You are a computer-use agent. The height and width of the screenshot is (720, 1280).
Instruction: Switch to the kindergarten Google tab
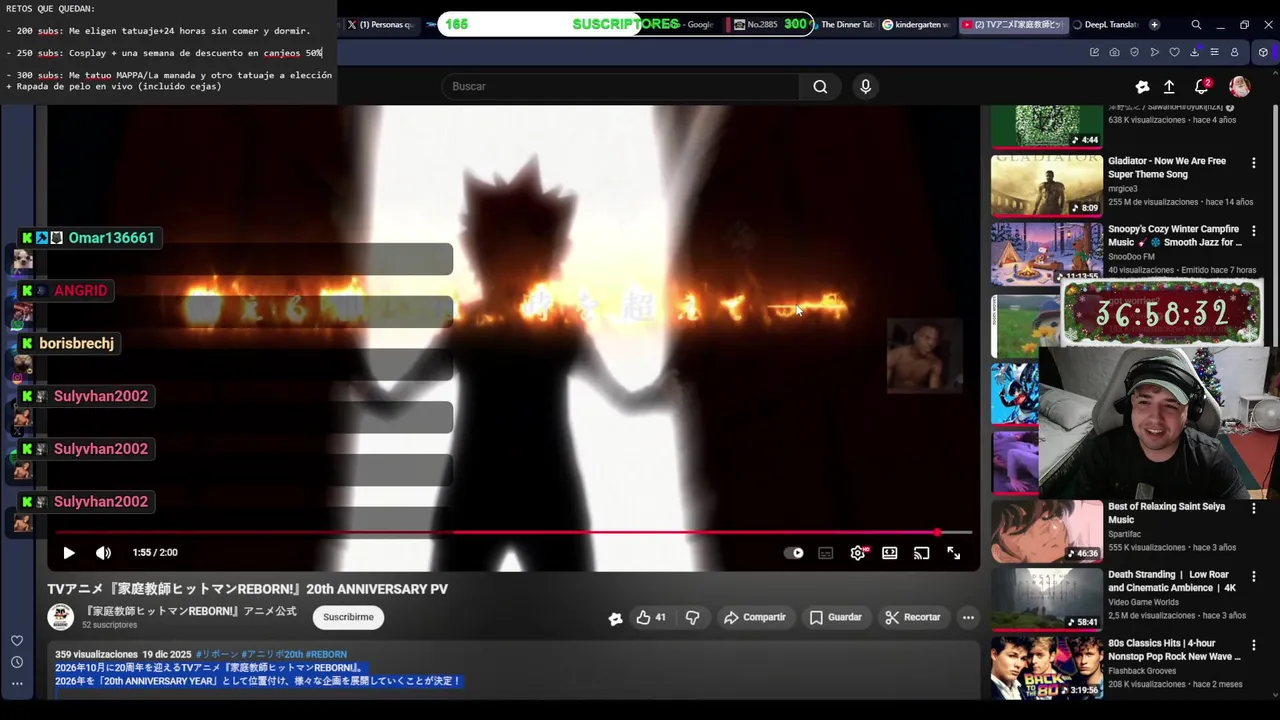tap(917, 24)
